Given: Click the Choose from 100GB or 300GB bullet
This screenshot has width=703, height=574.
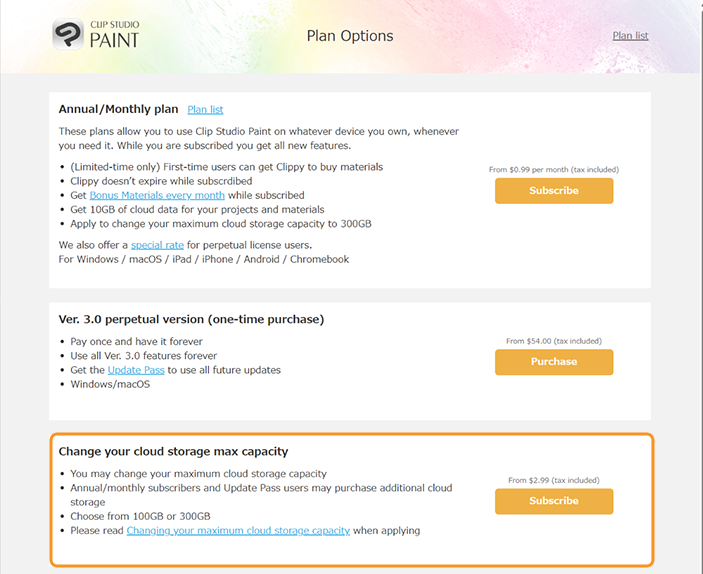Looking at the screenshot, I should [x=140, y=516].
